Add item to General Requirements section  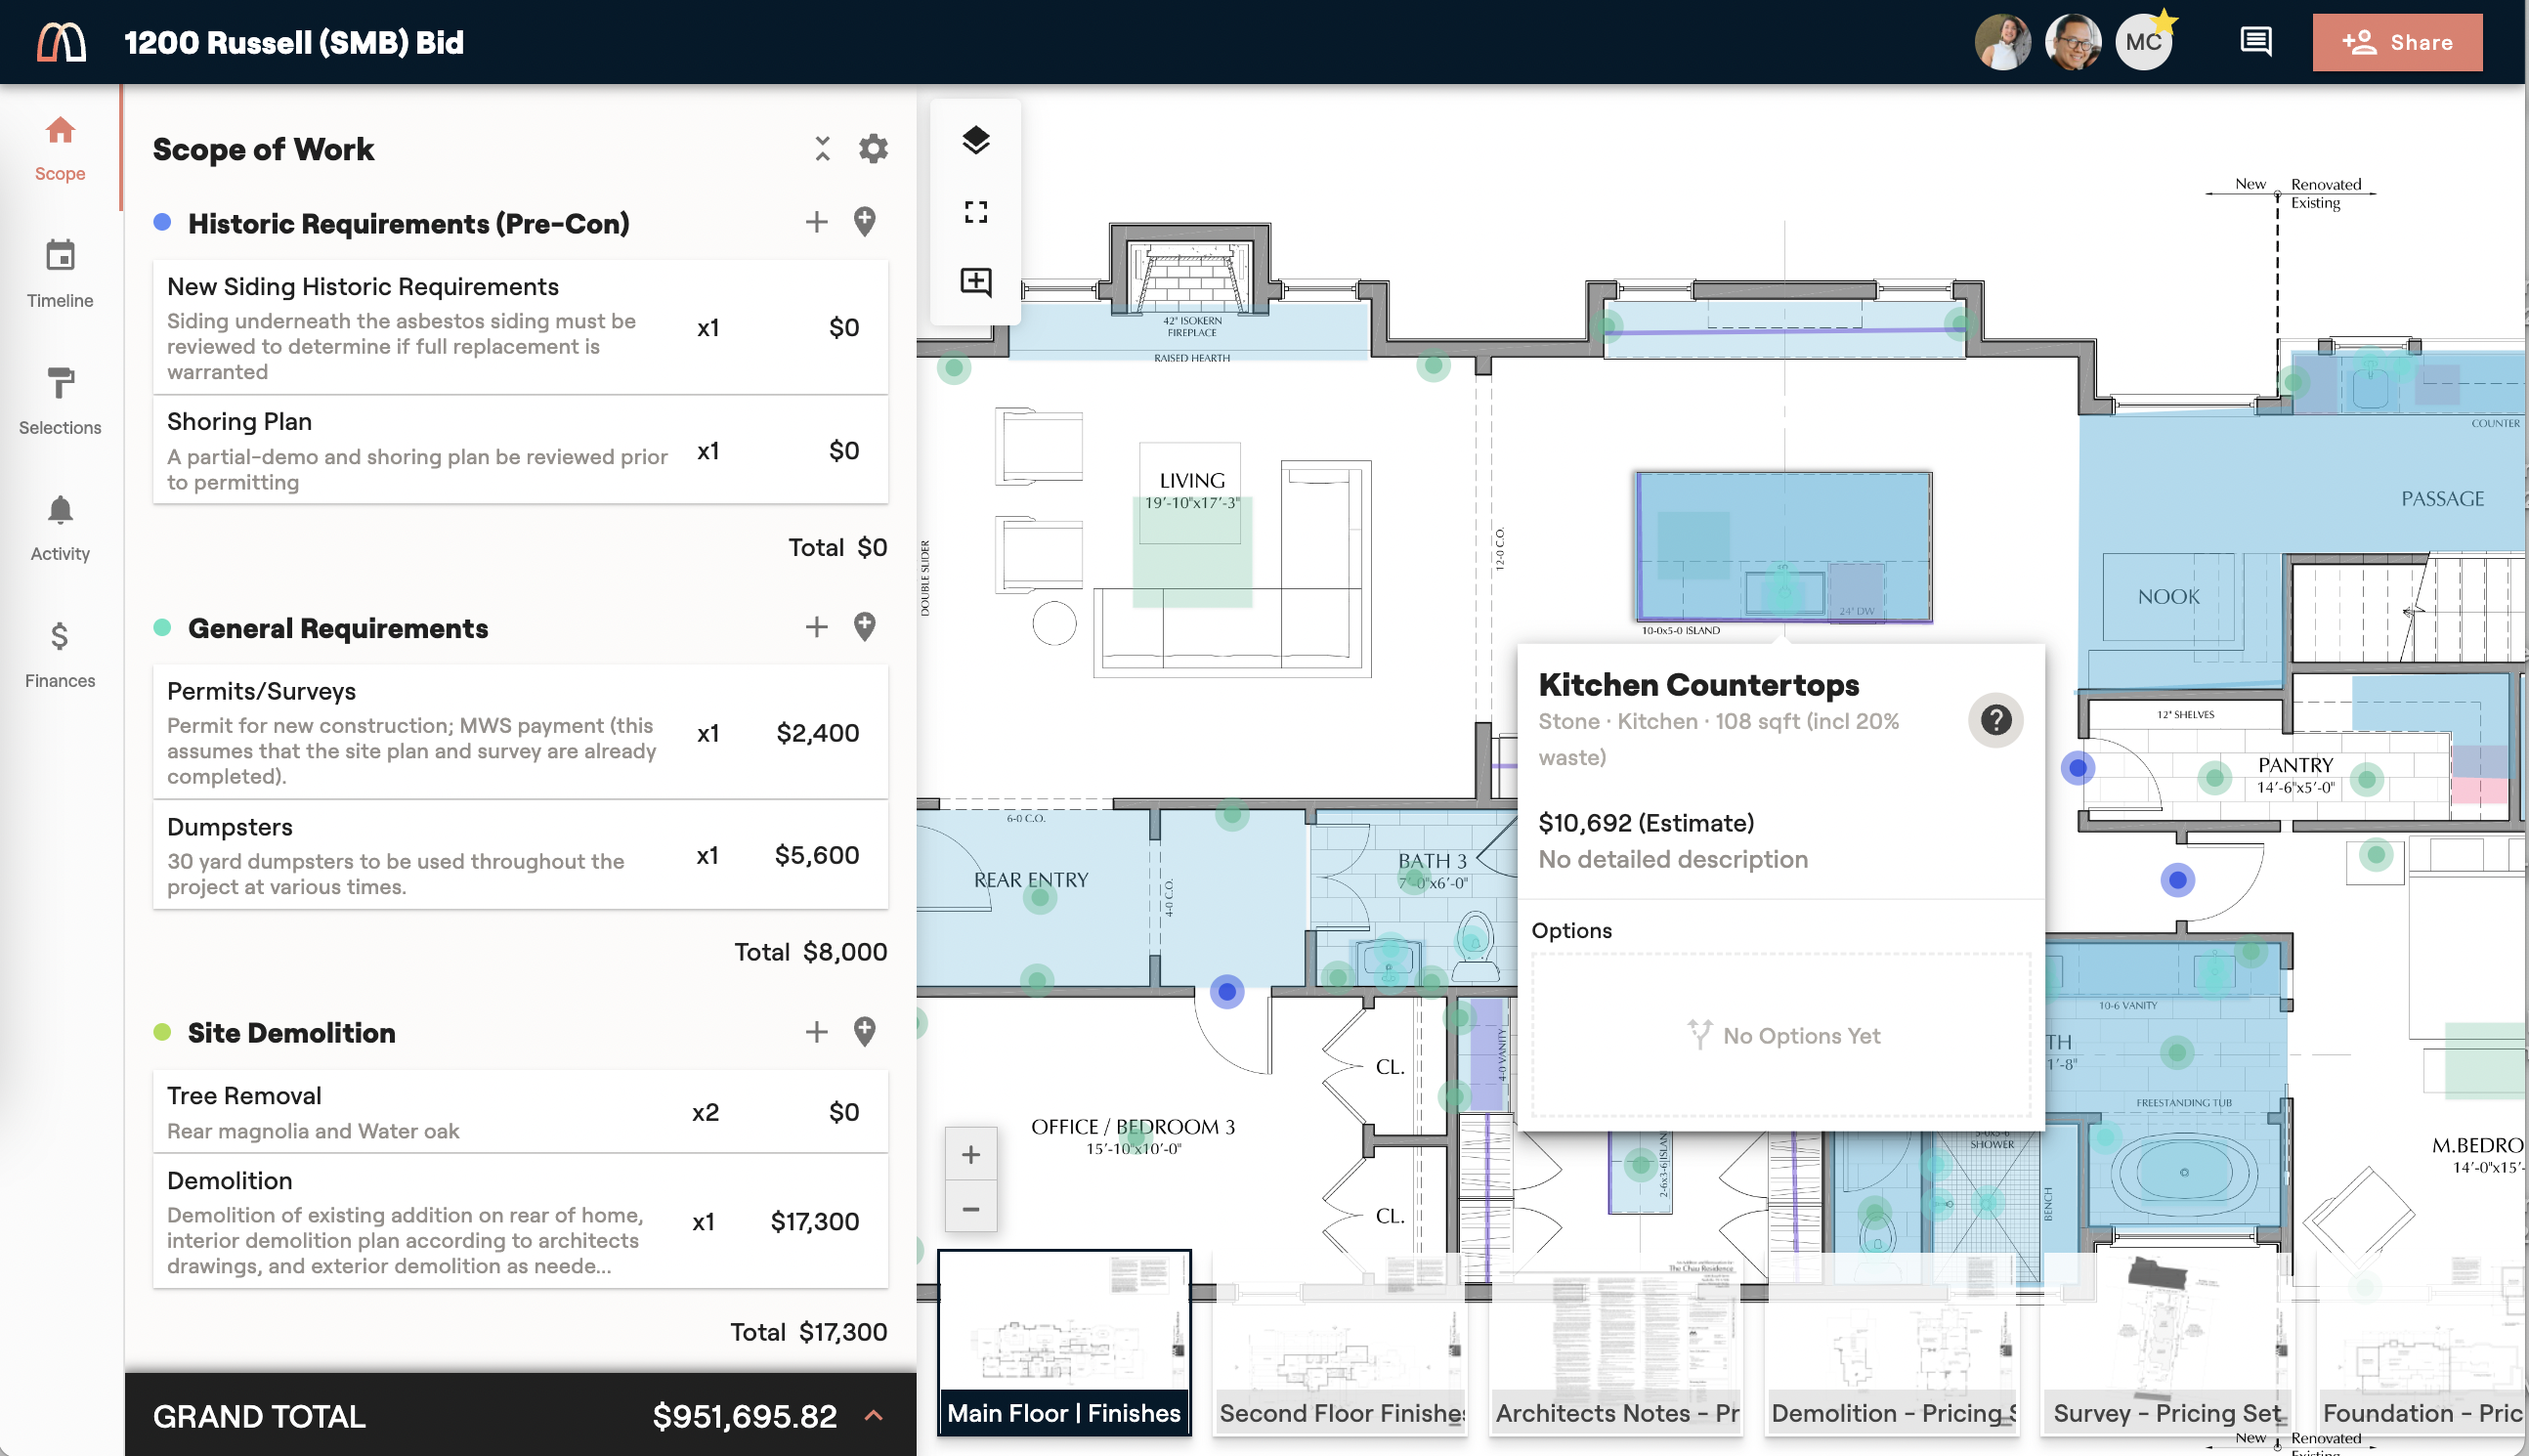click(x=816, y=628)
